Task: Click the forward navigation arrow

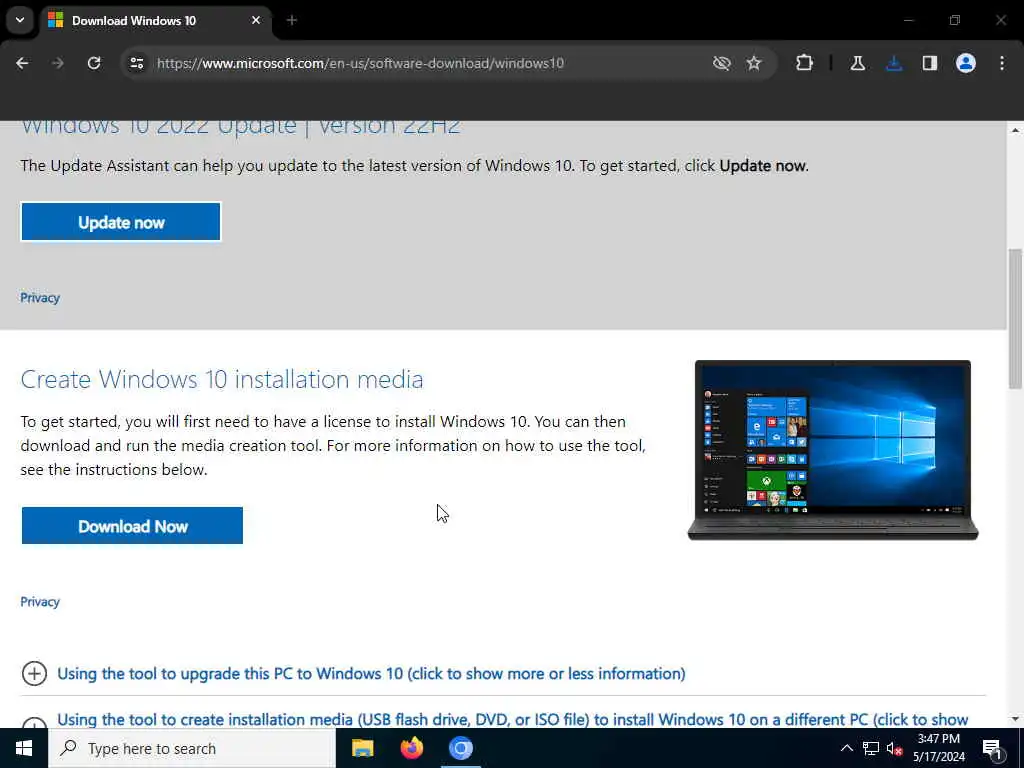Action: 58,63
